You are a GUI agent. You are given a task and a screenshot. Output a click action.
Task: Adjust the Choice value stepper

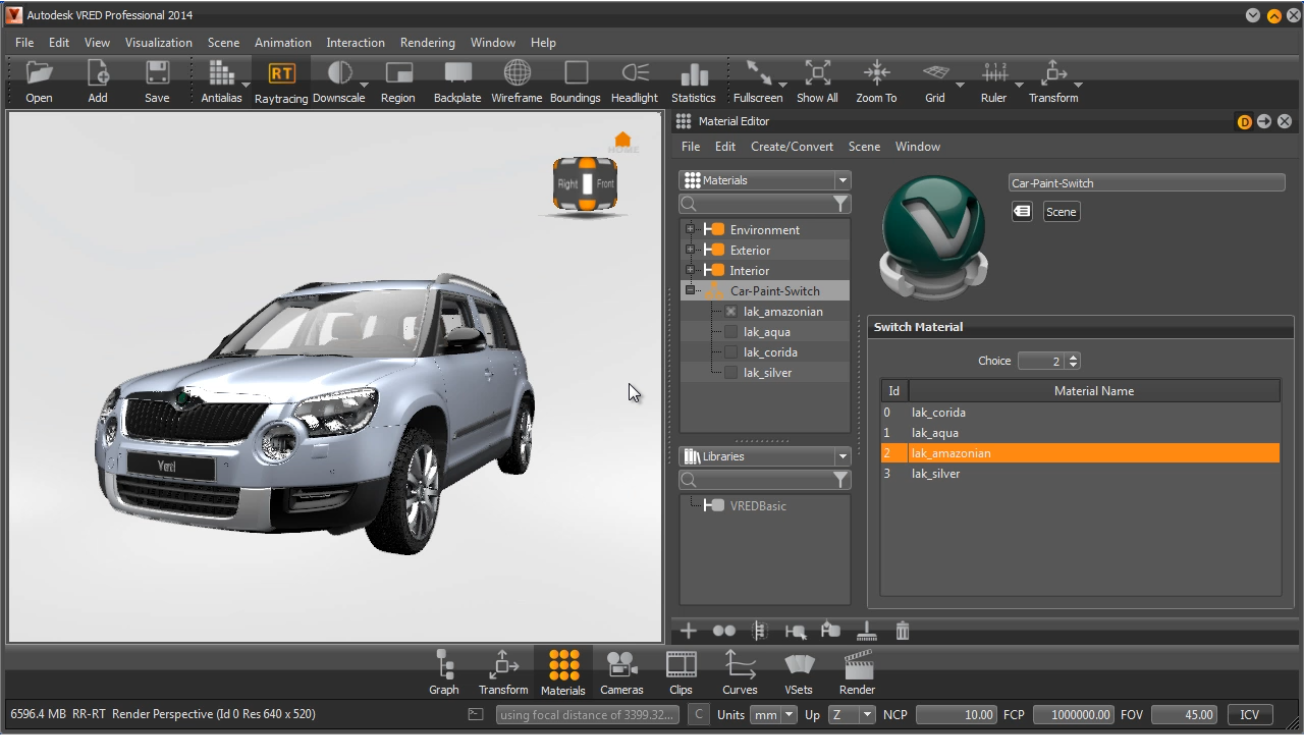pos(1074,361)
